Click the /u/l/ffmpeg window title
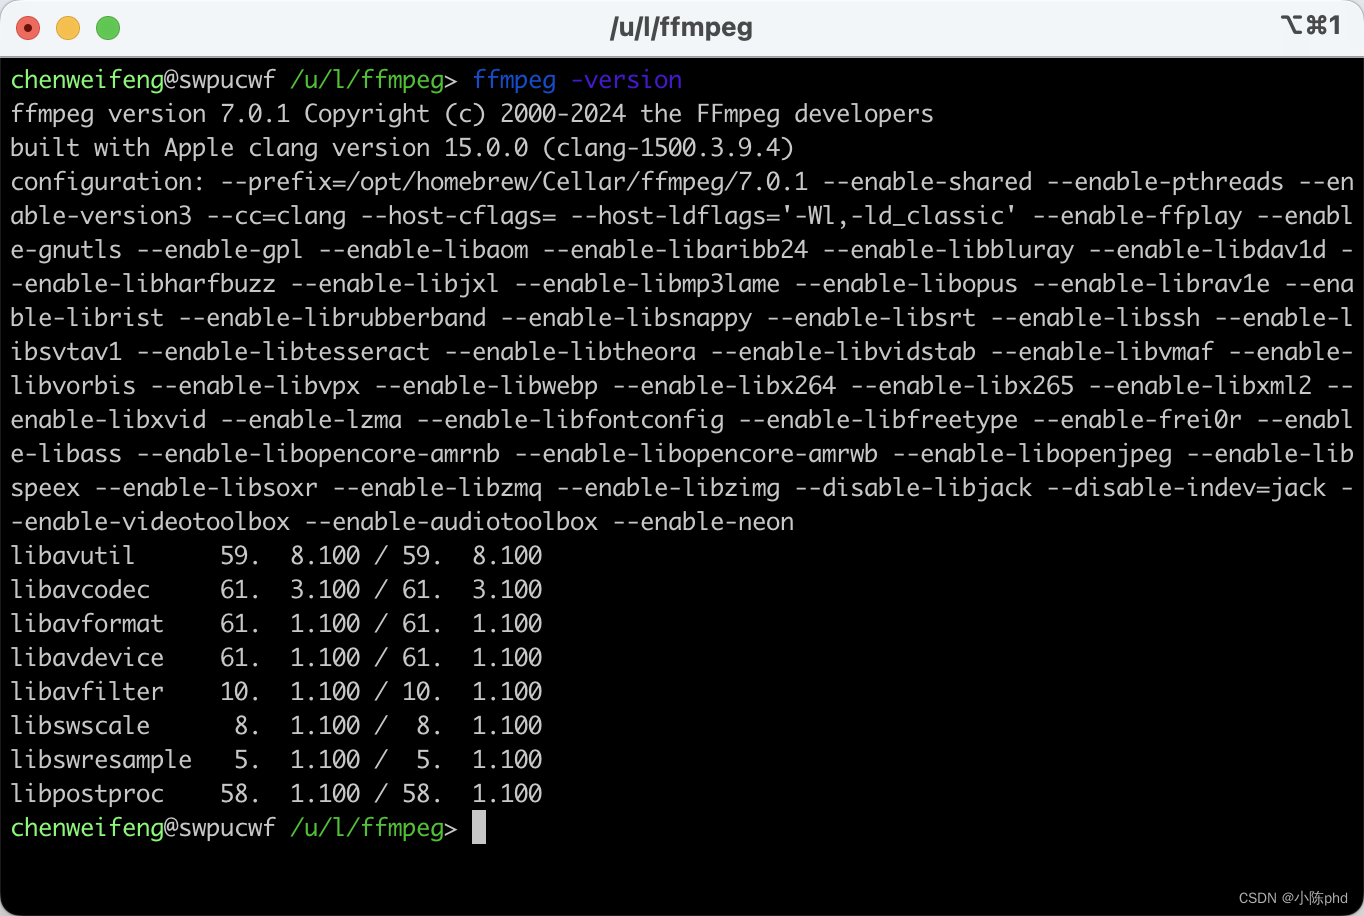 [681, 27]
